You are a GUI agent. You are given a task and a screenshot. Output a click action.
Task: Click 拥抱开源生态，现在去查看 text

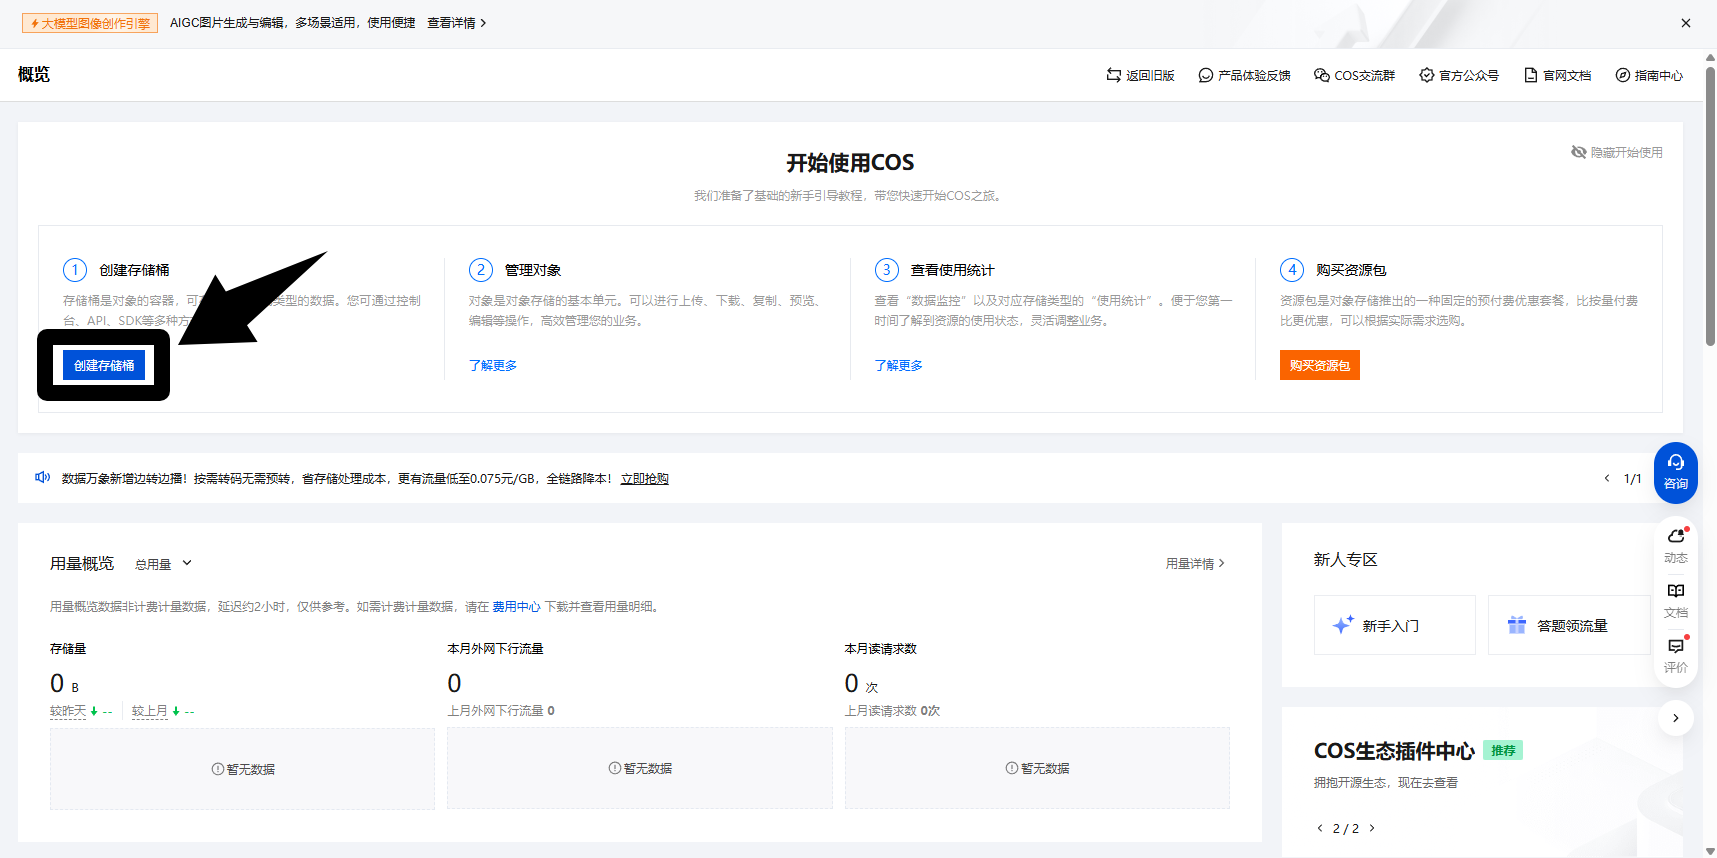click(1386, 783)
